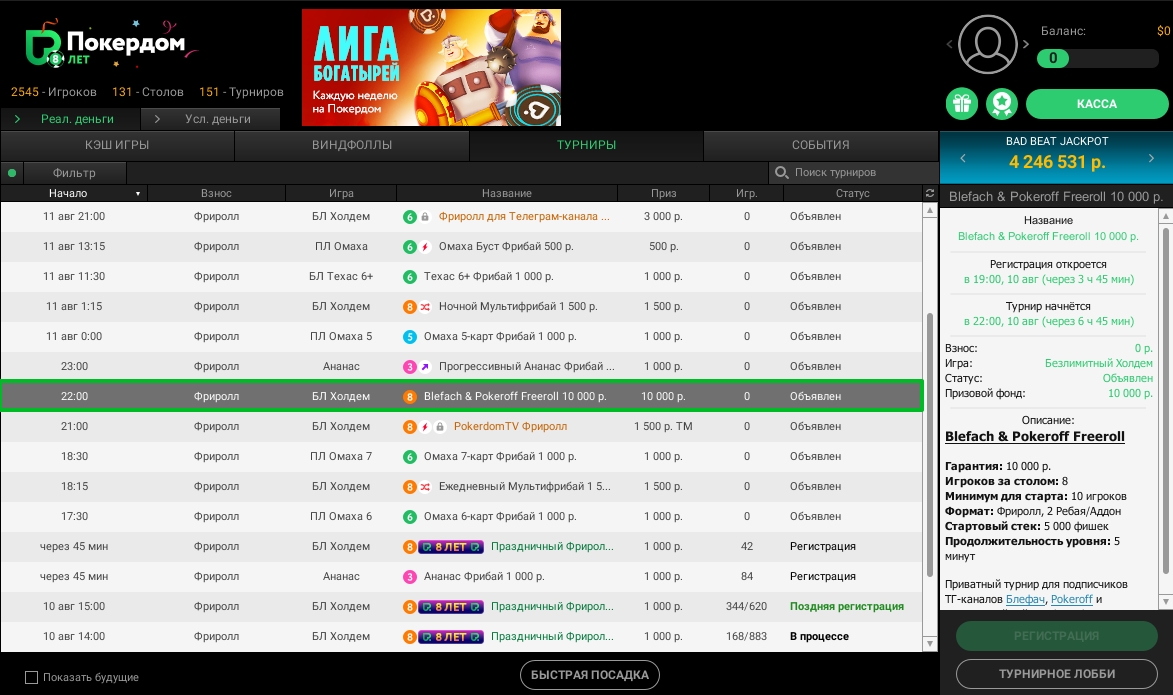1173x695 pixels.
Task: Open the Лига Богатырей banner
Action: [x=431, y=67]
